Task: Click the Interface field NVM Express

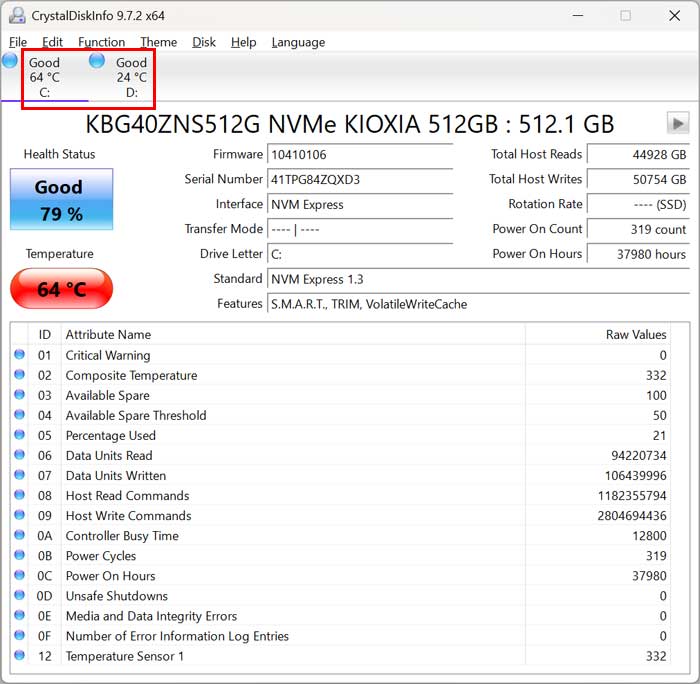Action: (x=360, y=205)
